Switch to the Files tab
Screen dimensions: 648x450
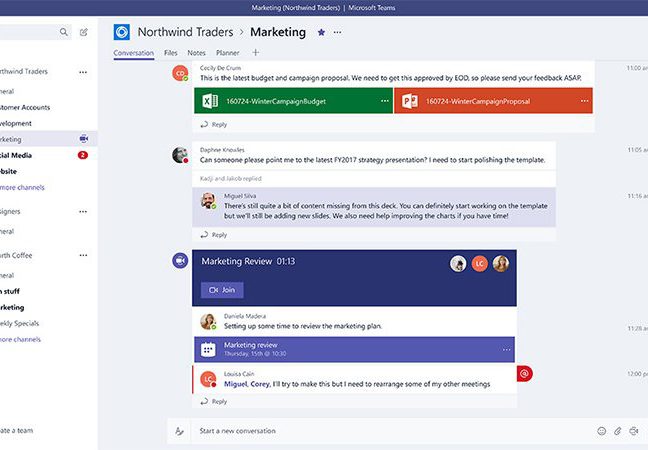click(171, 53)
